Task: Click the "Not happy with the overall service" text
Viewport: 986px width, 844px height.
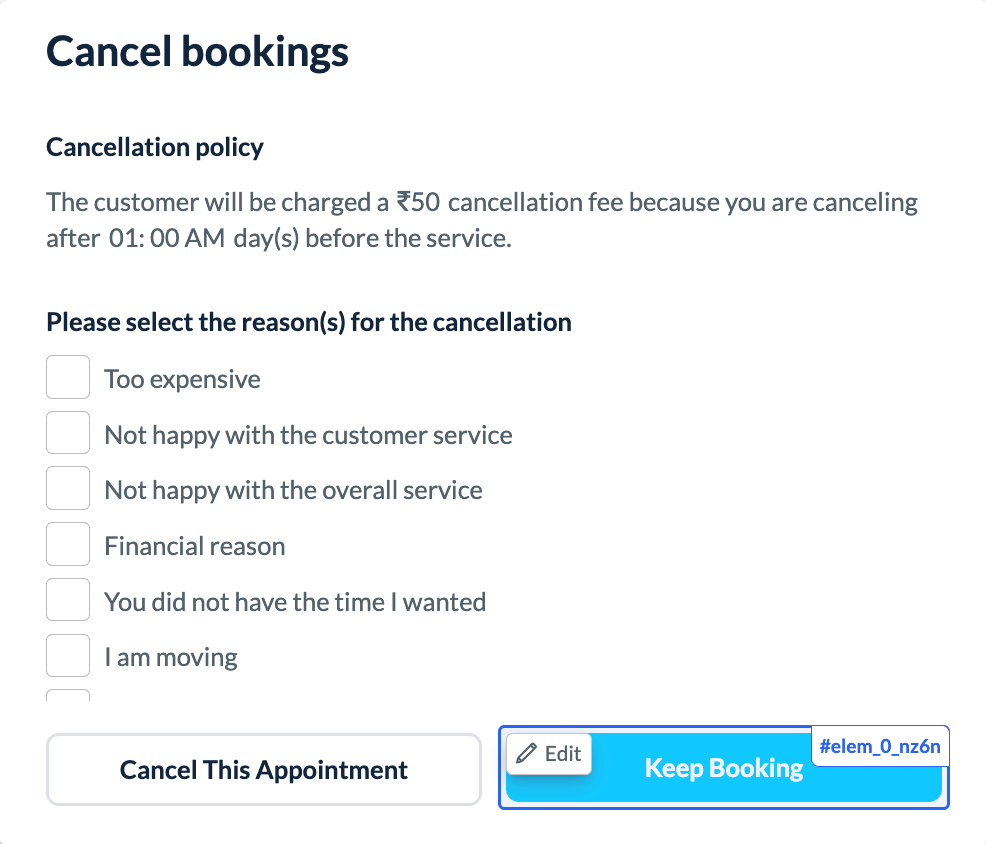Action: 293,490
